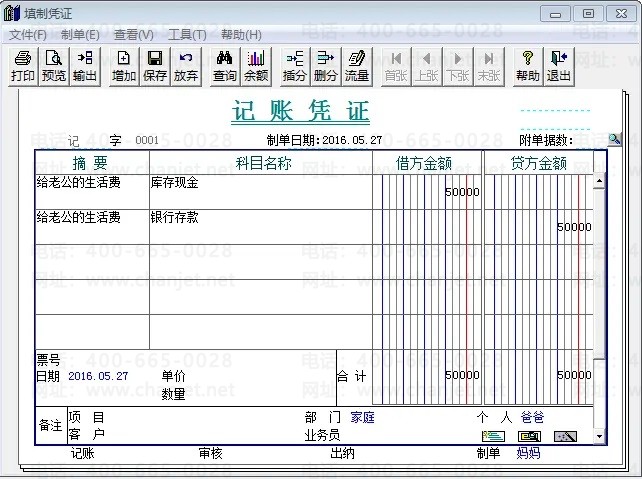Screen dimensions: 642x479
Task: Click the scroll-down arrow of voucher scrollbar
Action: click(600, 437)
